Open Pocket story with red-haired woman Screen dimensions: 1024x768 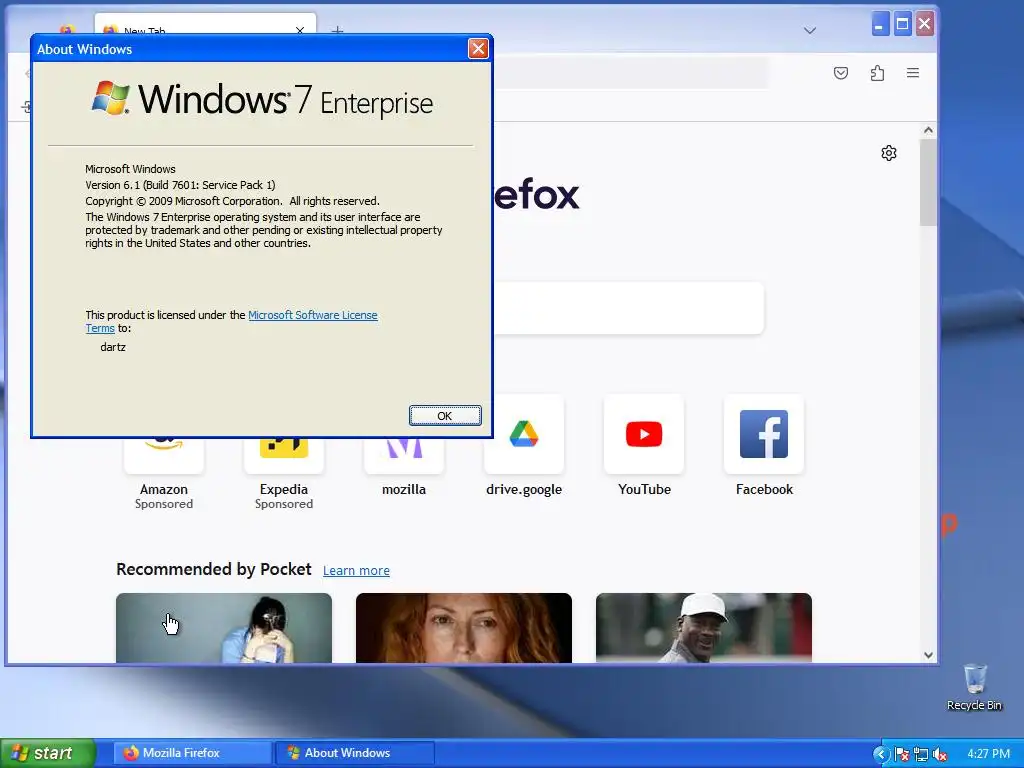click(x=464, y=628)
